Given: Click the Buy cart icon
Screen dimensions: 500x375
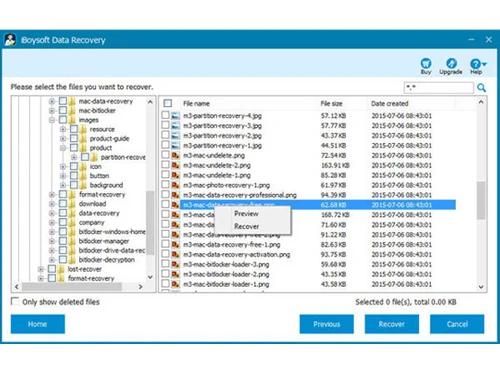Looking at the screenshot, I should pyautogui.click(x=426, y=63).
